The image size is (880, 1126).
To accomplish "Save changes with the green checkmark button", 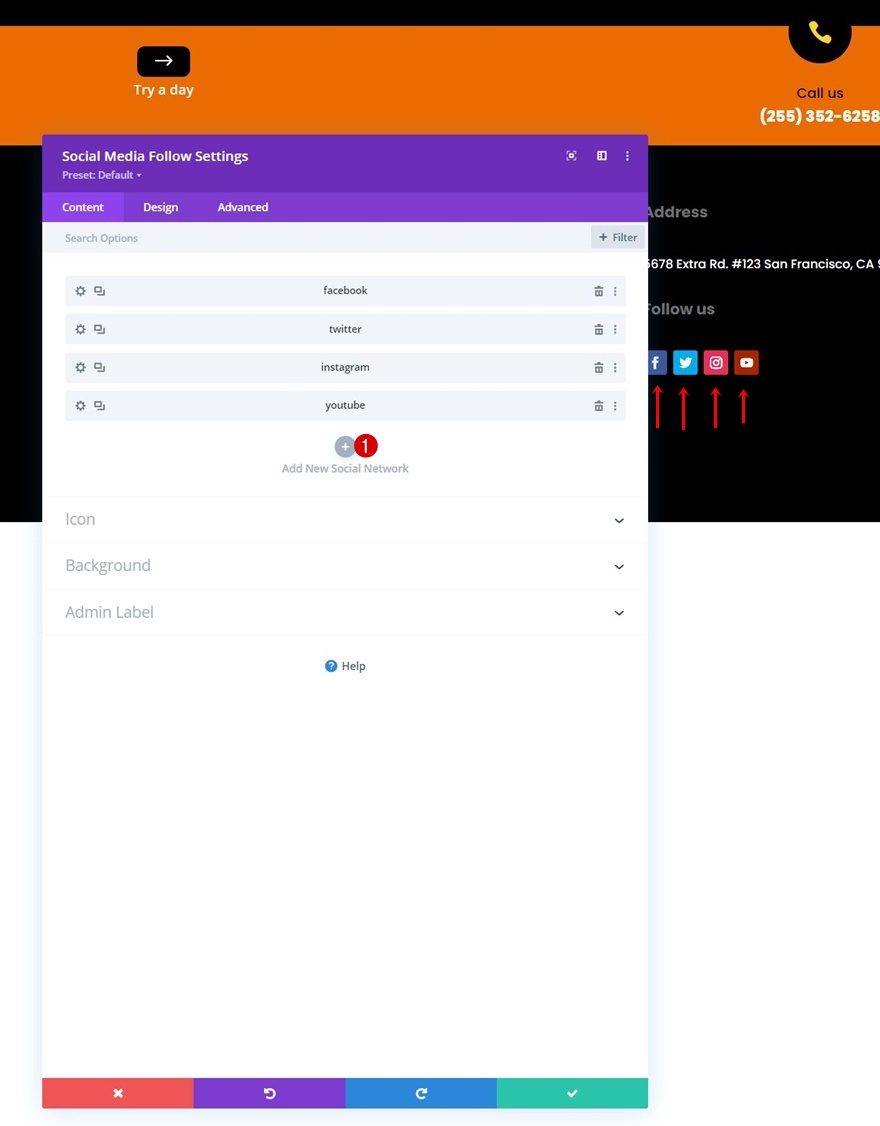I will [572, 1093].
